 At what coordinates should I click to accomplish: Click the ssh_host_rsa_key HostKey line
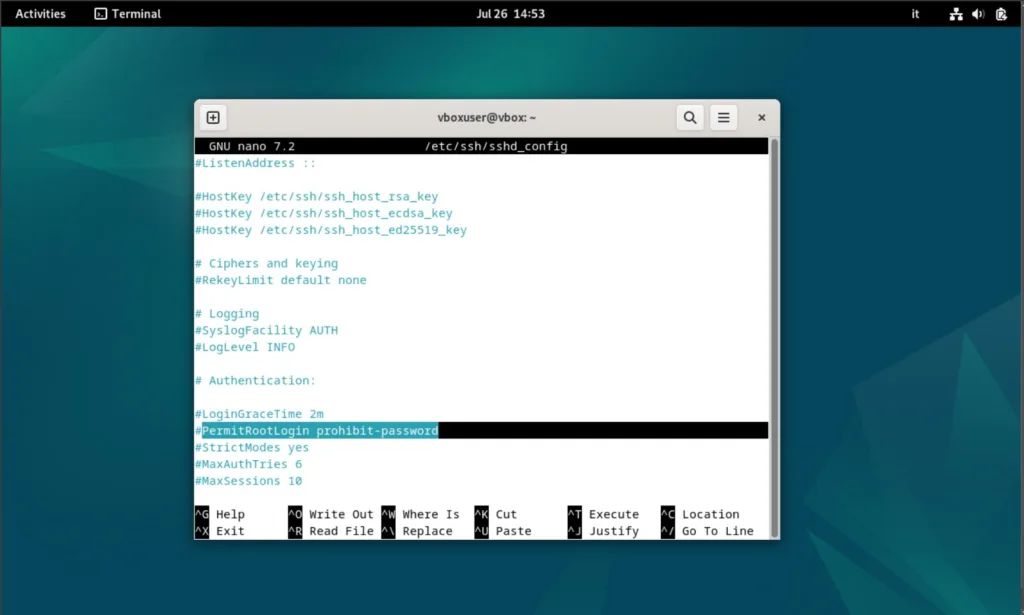click(317, 197)
